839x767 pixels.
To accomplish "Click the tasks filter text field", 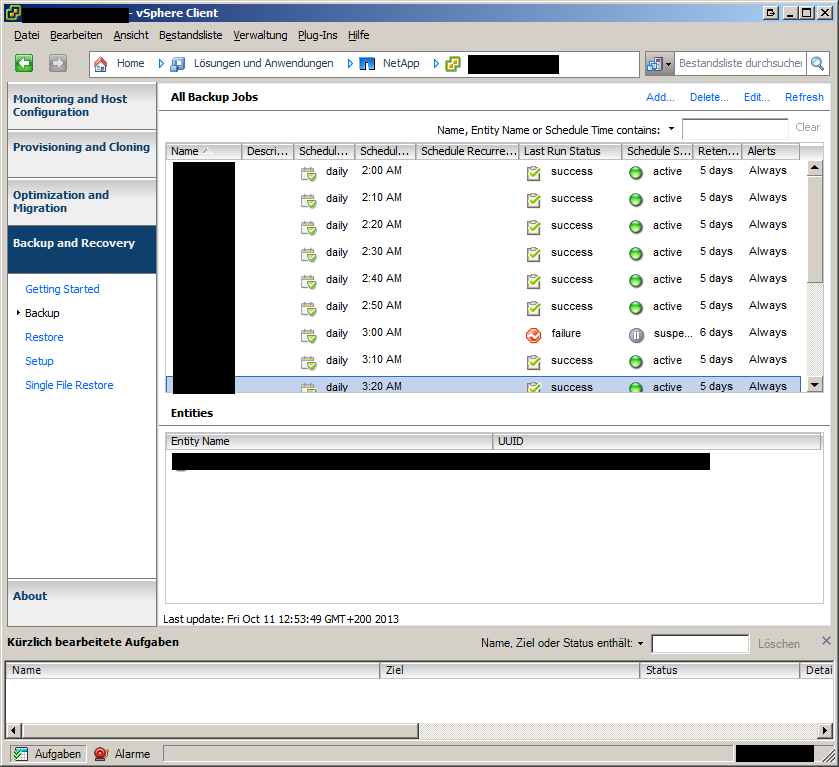I will pos(700,644).
